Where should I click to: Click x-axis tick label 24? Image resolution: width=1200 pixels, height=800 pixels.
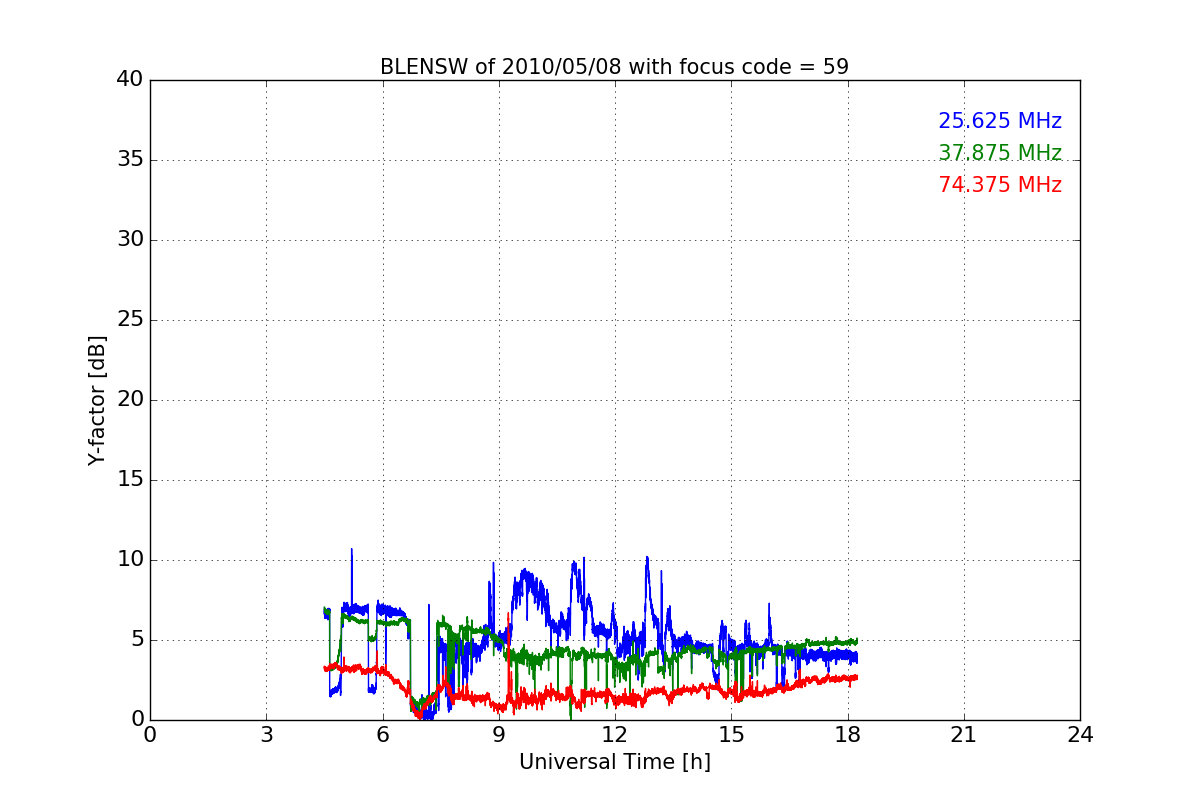(1080, 735)
